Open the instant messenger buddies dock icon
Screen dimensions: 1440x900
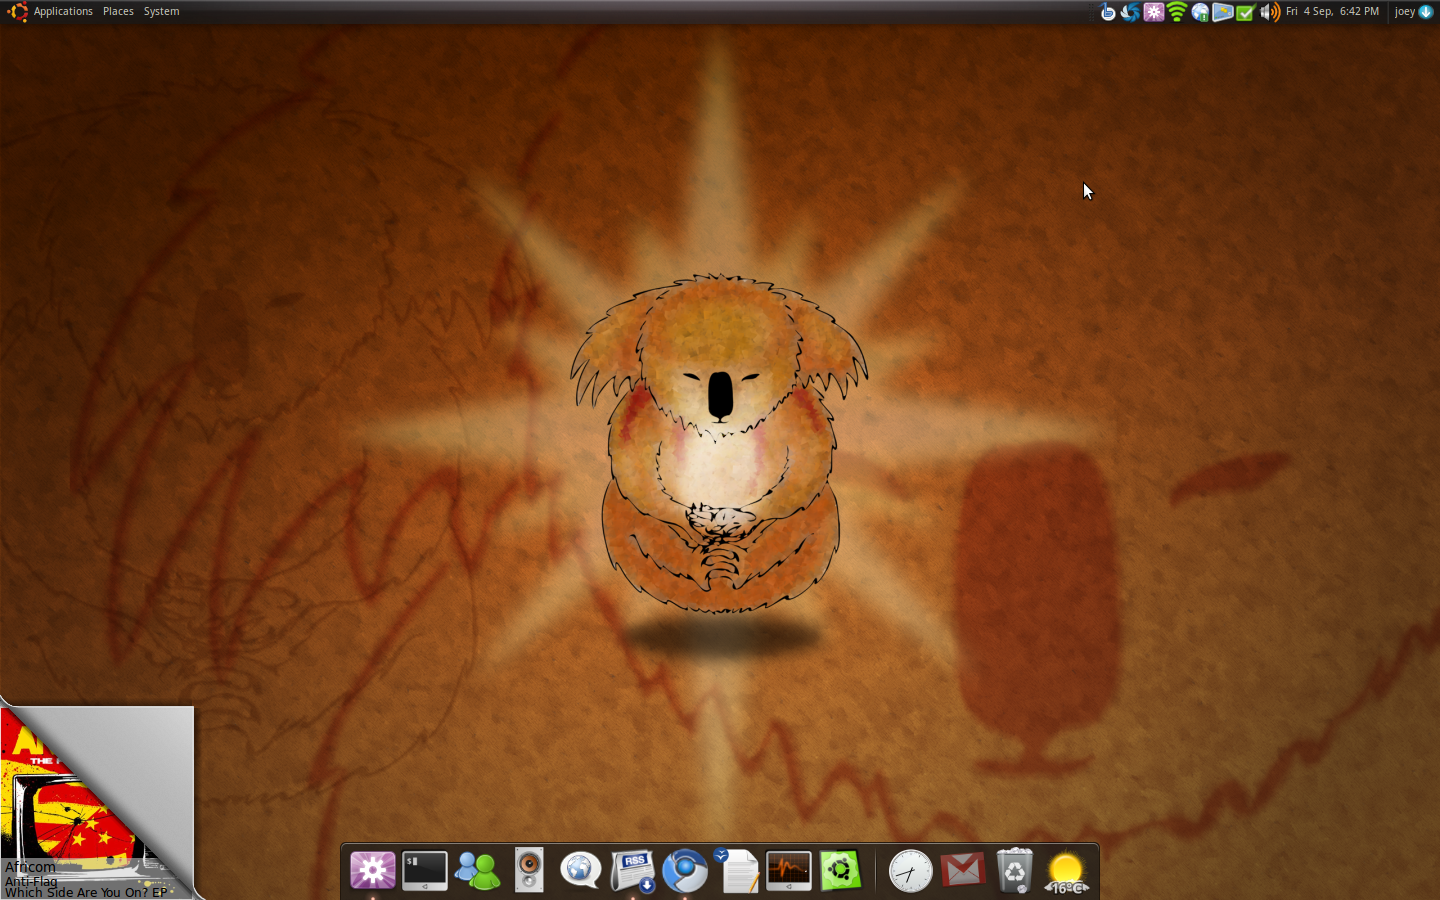(x=477, y=871)
